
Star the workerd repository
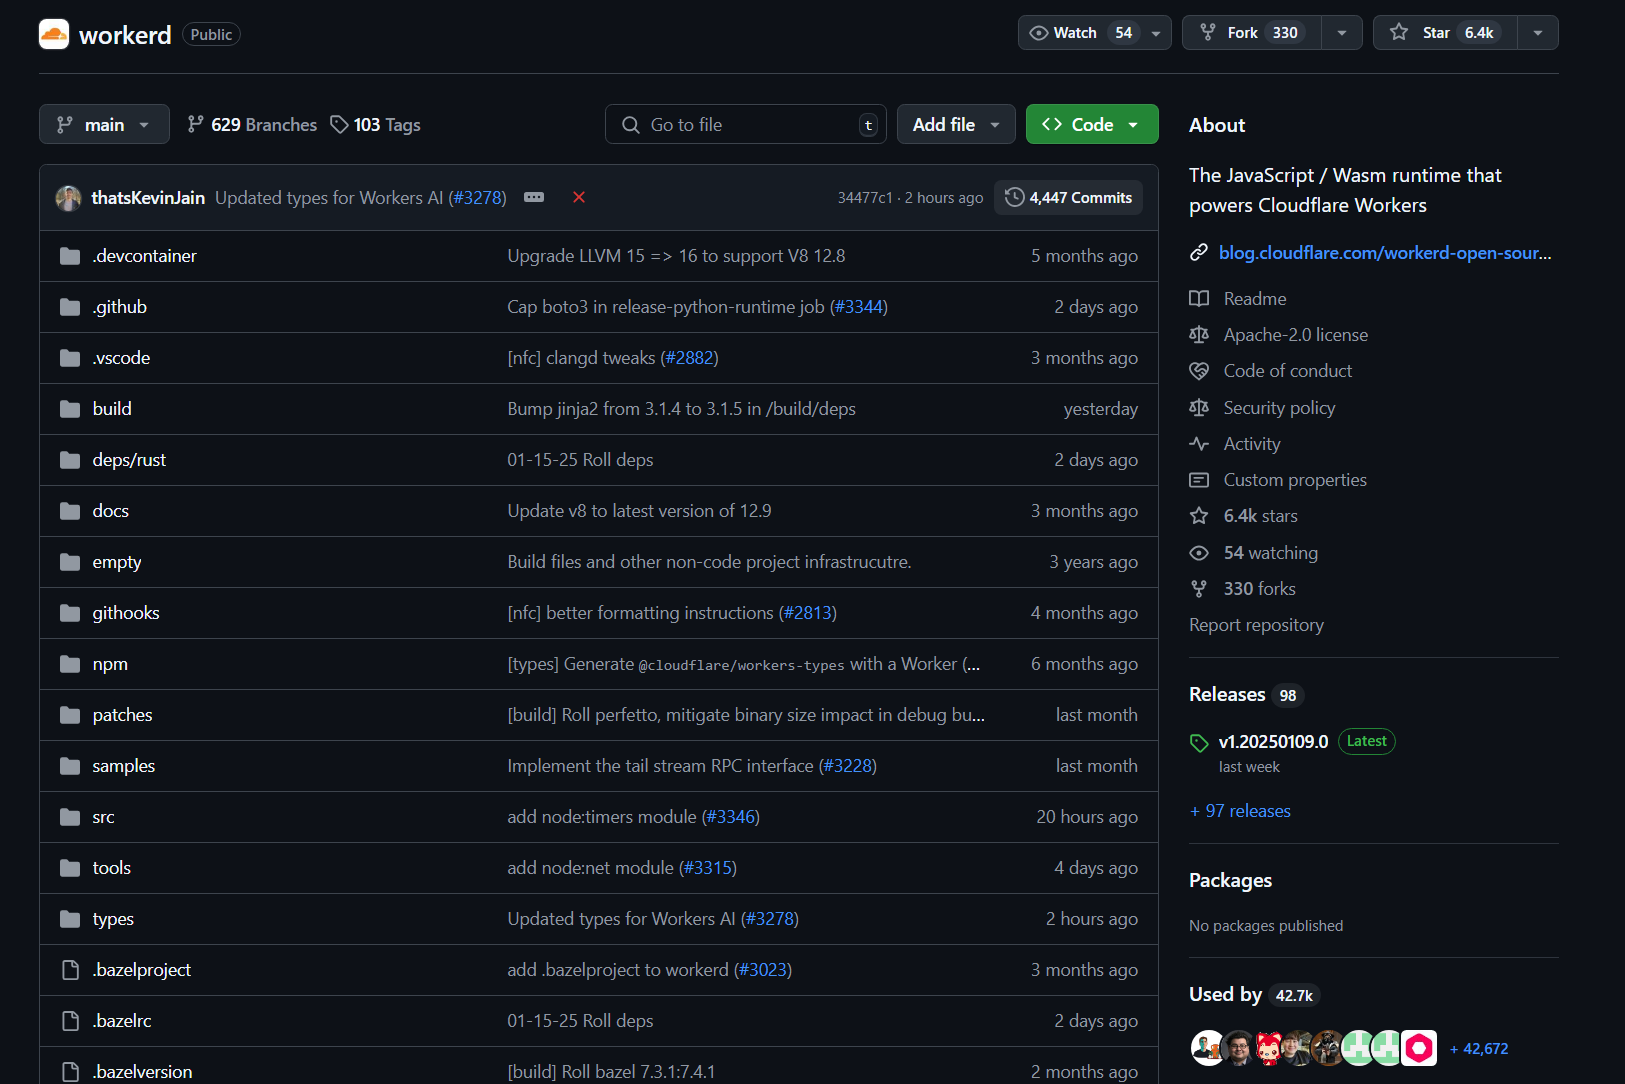1445,33
